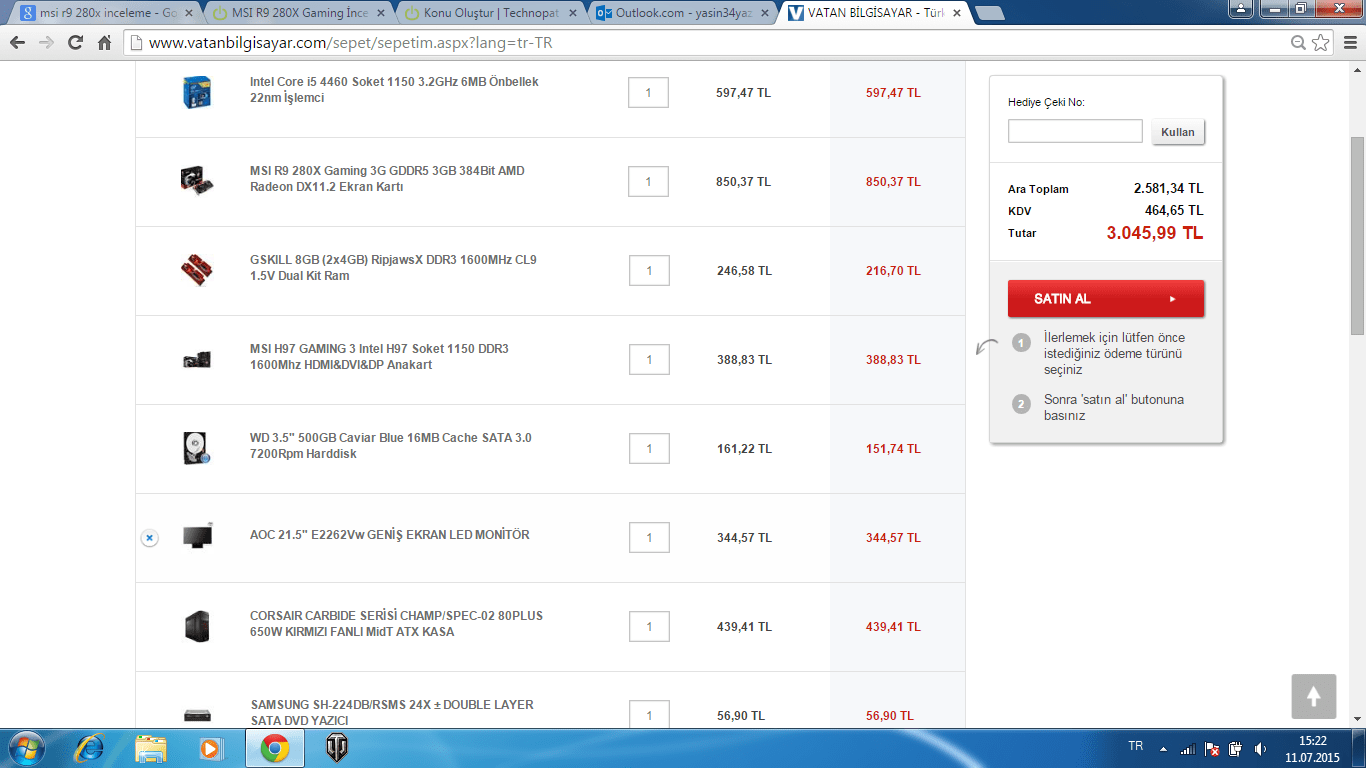Click the SATIN AL purchase button

1106,299
